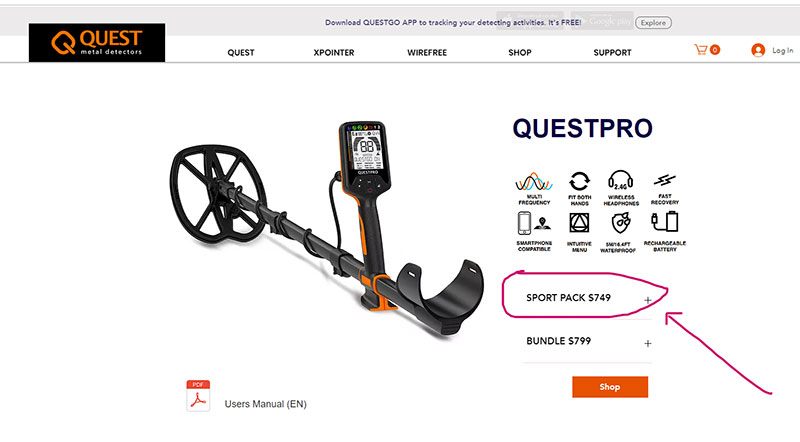Open the Users Manual PDF icon
This screenshot has width=800, height=442.
(x=198, y=396)
